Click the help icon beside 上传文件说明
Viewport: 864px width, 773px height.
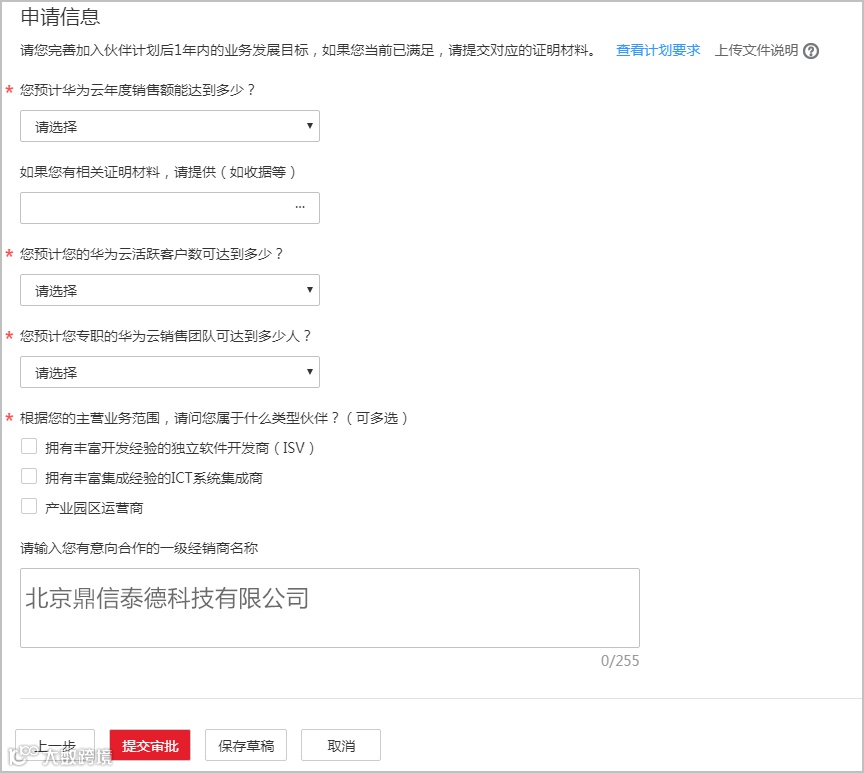pos(811,51)
